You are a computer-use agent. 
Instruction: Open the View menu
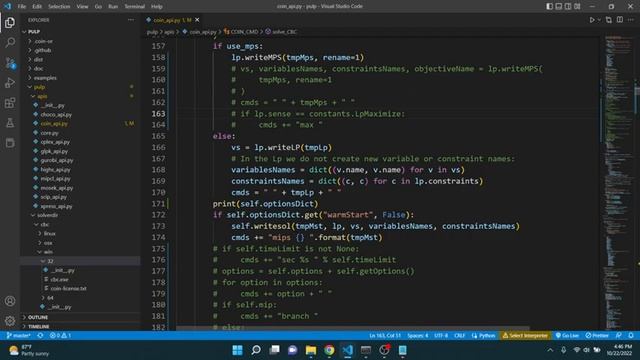82,7
